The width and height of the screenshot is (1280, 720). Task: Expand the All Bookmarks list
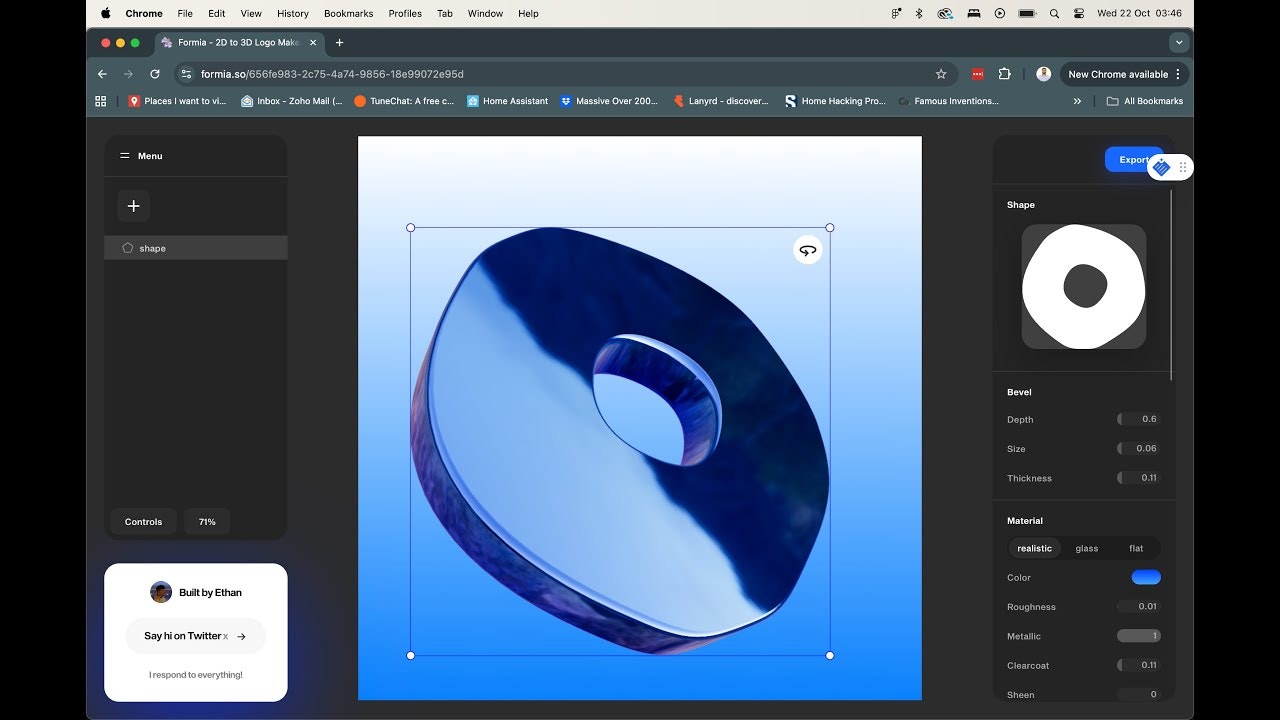point(1145,101)
